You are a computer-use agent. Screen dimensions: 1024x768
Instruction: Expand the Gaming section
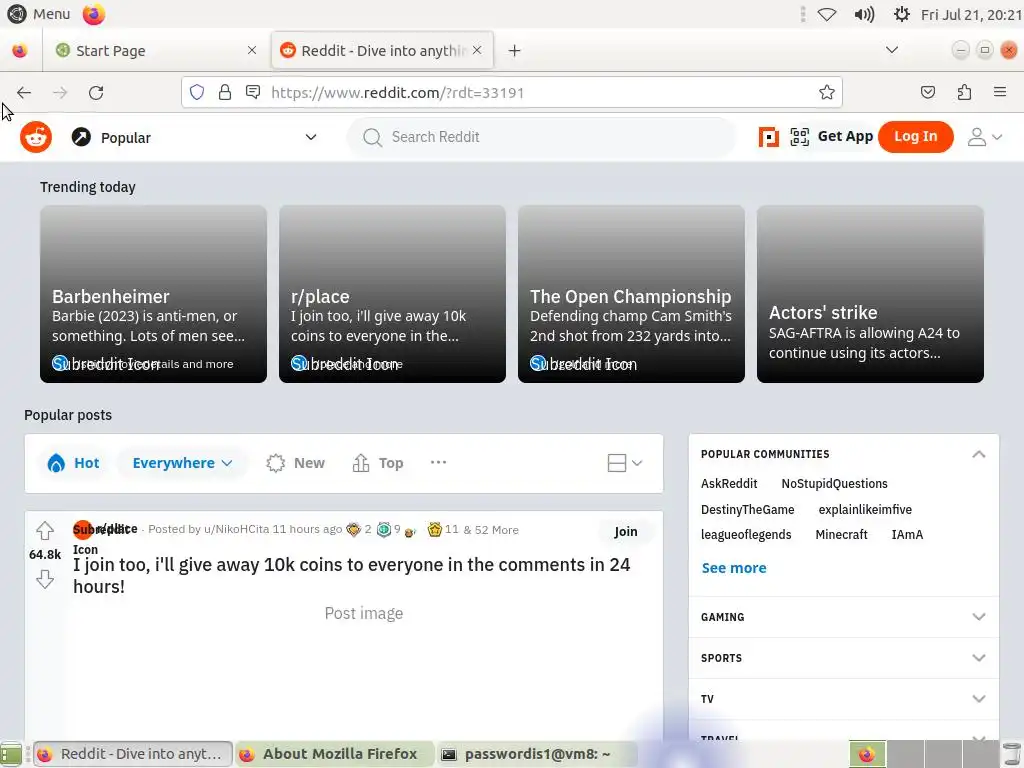click(x=844, y=617)
